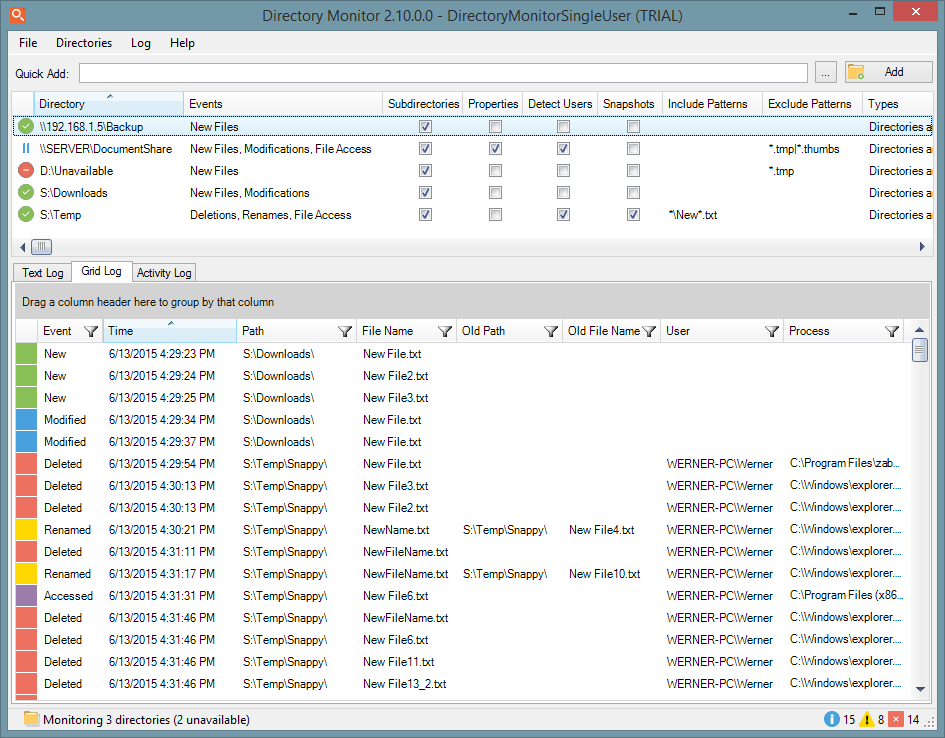Click the C:\Program Files\zab... process cell
This screenshot has width=945, height=738.
(x=844, y=463)
